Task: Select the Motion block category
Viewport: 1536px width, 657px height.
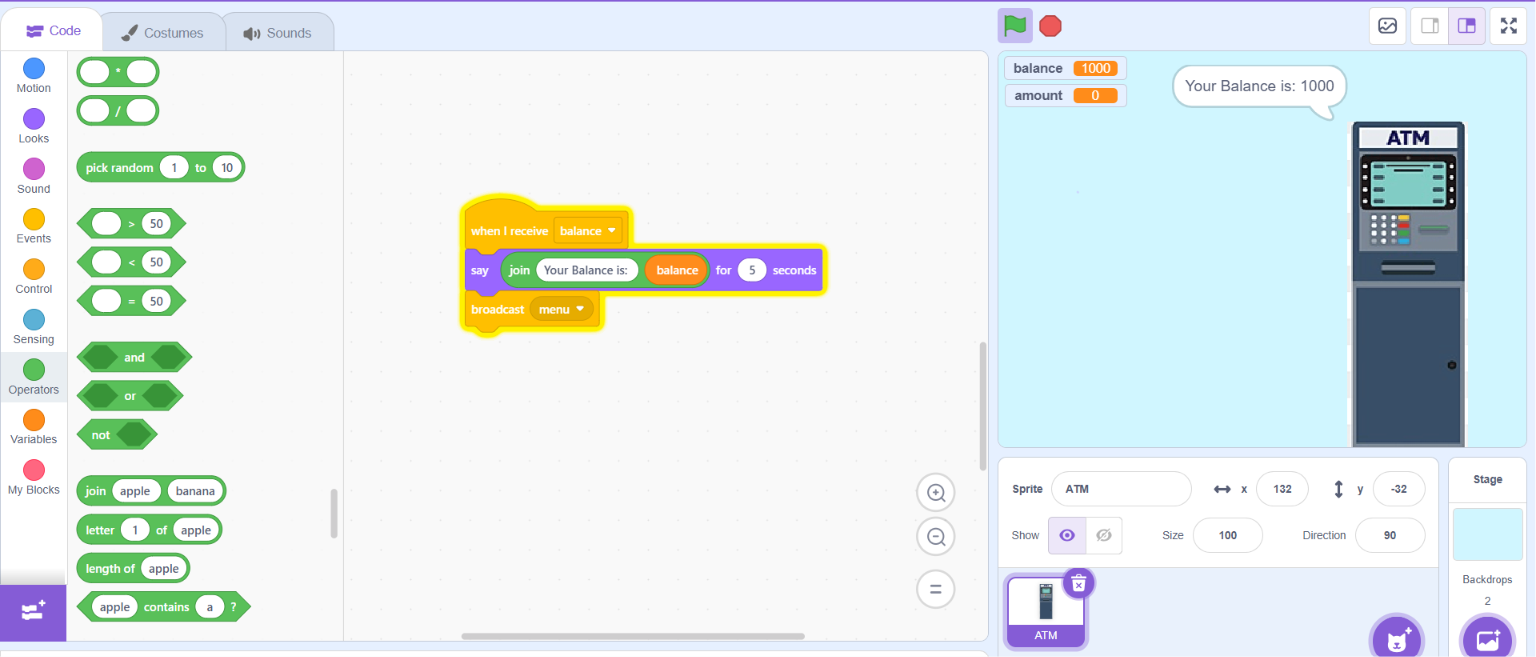Action: (x=34, y=76)
